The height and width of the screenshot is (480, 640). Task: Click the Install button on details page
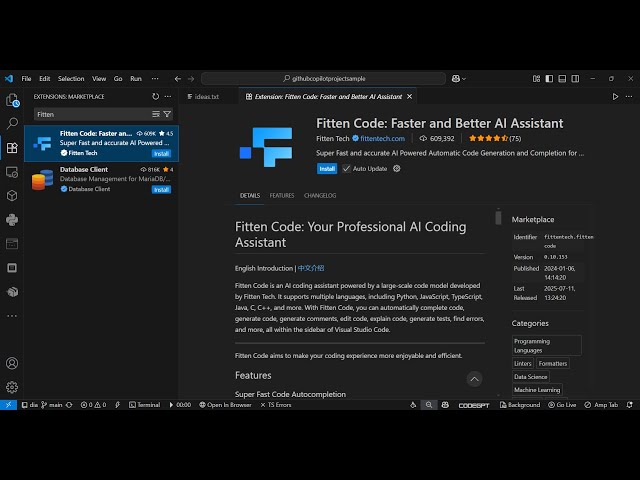coord(327,169)
